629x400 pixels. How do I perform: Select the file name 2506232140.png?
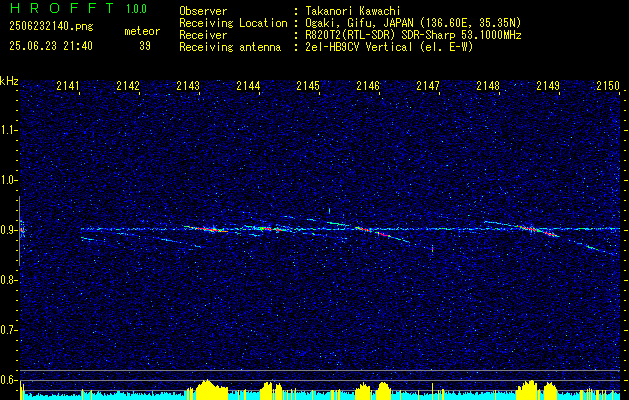[x=51, y=27]
